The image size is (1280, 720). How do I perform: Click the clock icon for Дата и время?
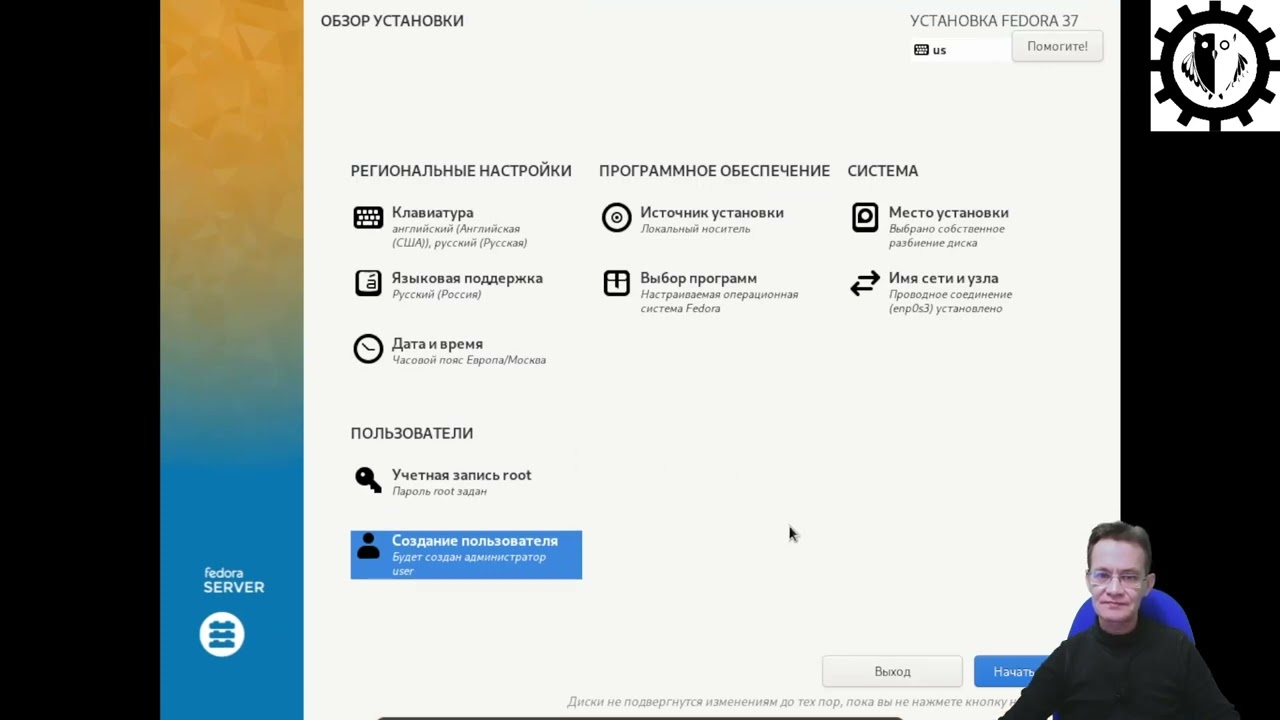click(368, 349)
